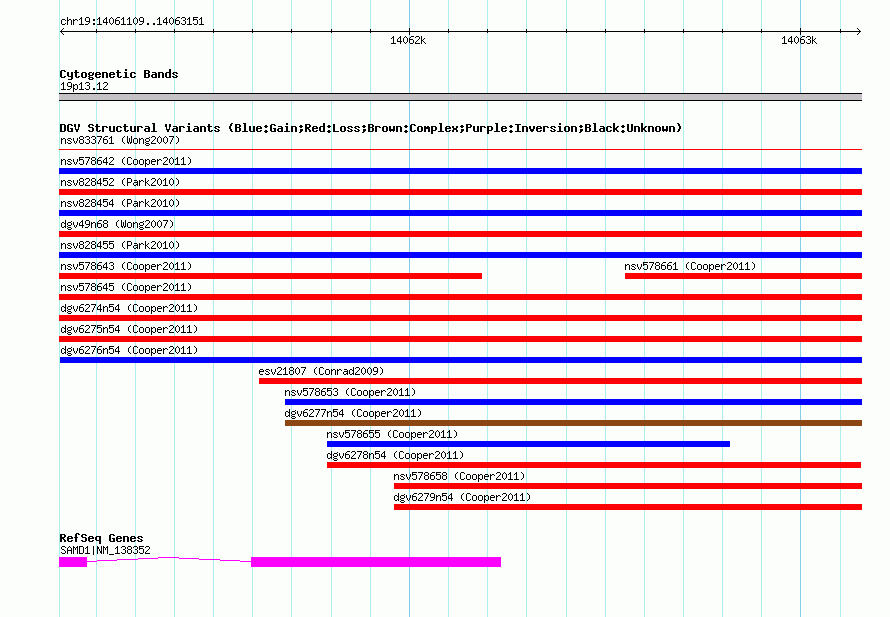Click the nsv833761 (Wong2007) variant label
890x617 pixels.
[120, 140]
